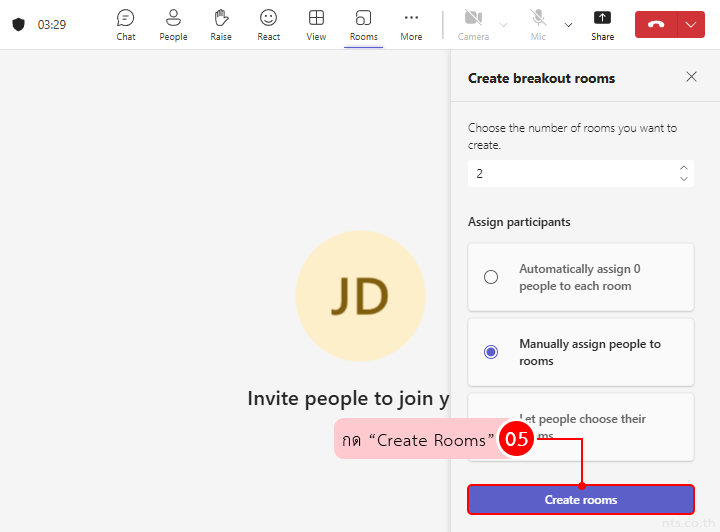
Task: Raise your hand in meeting
Action: 221,25
